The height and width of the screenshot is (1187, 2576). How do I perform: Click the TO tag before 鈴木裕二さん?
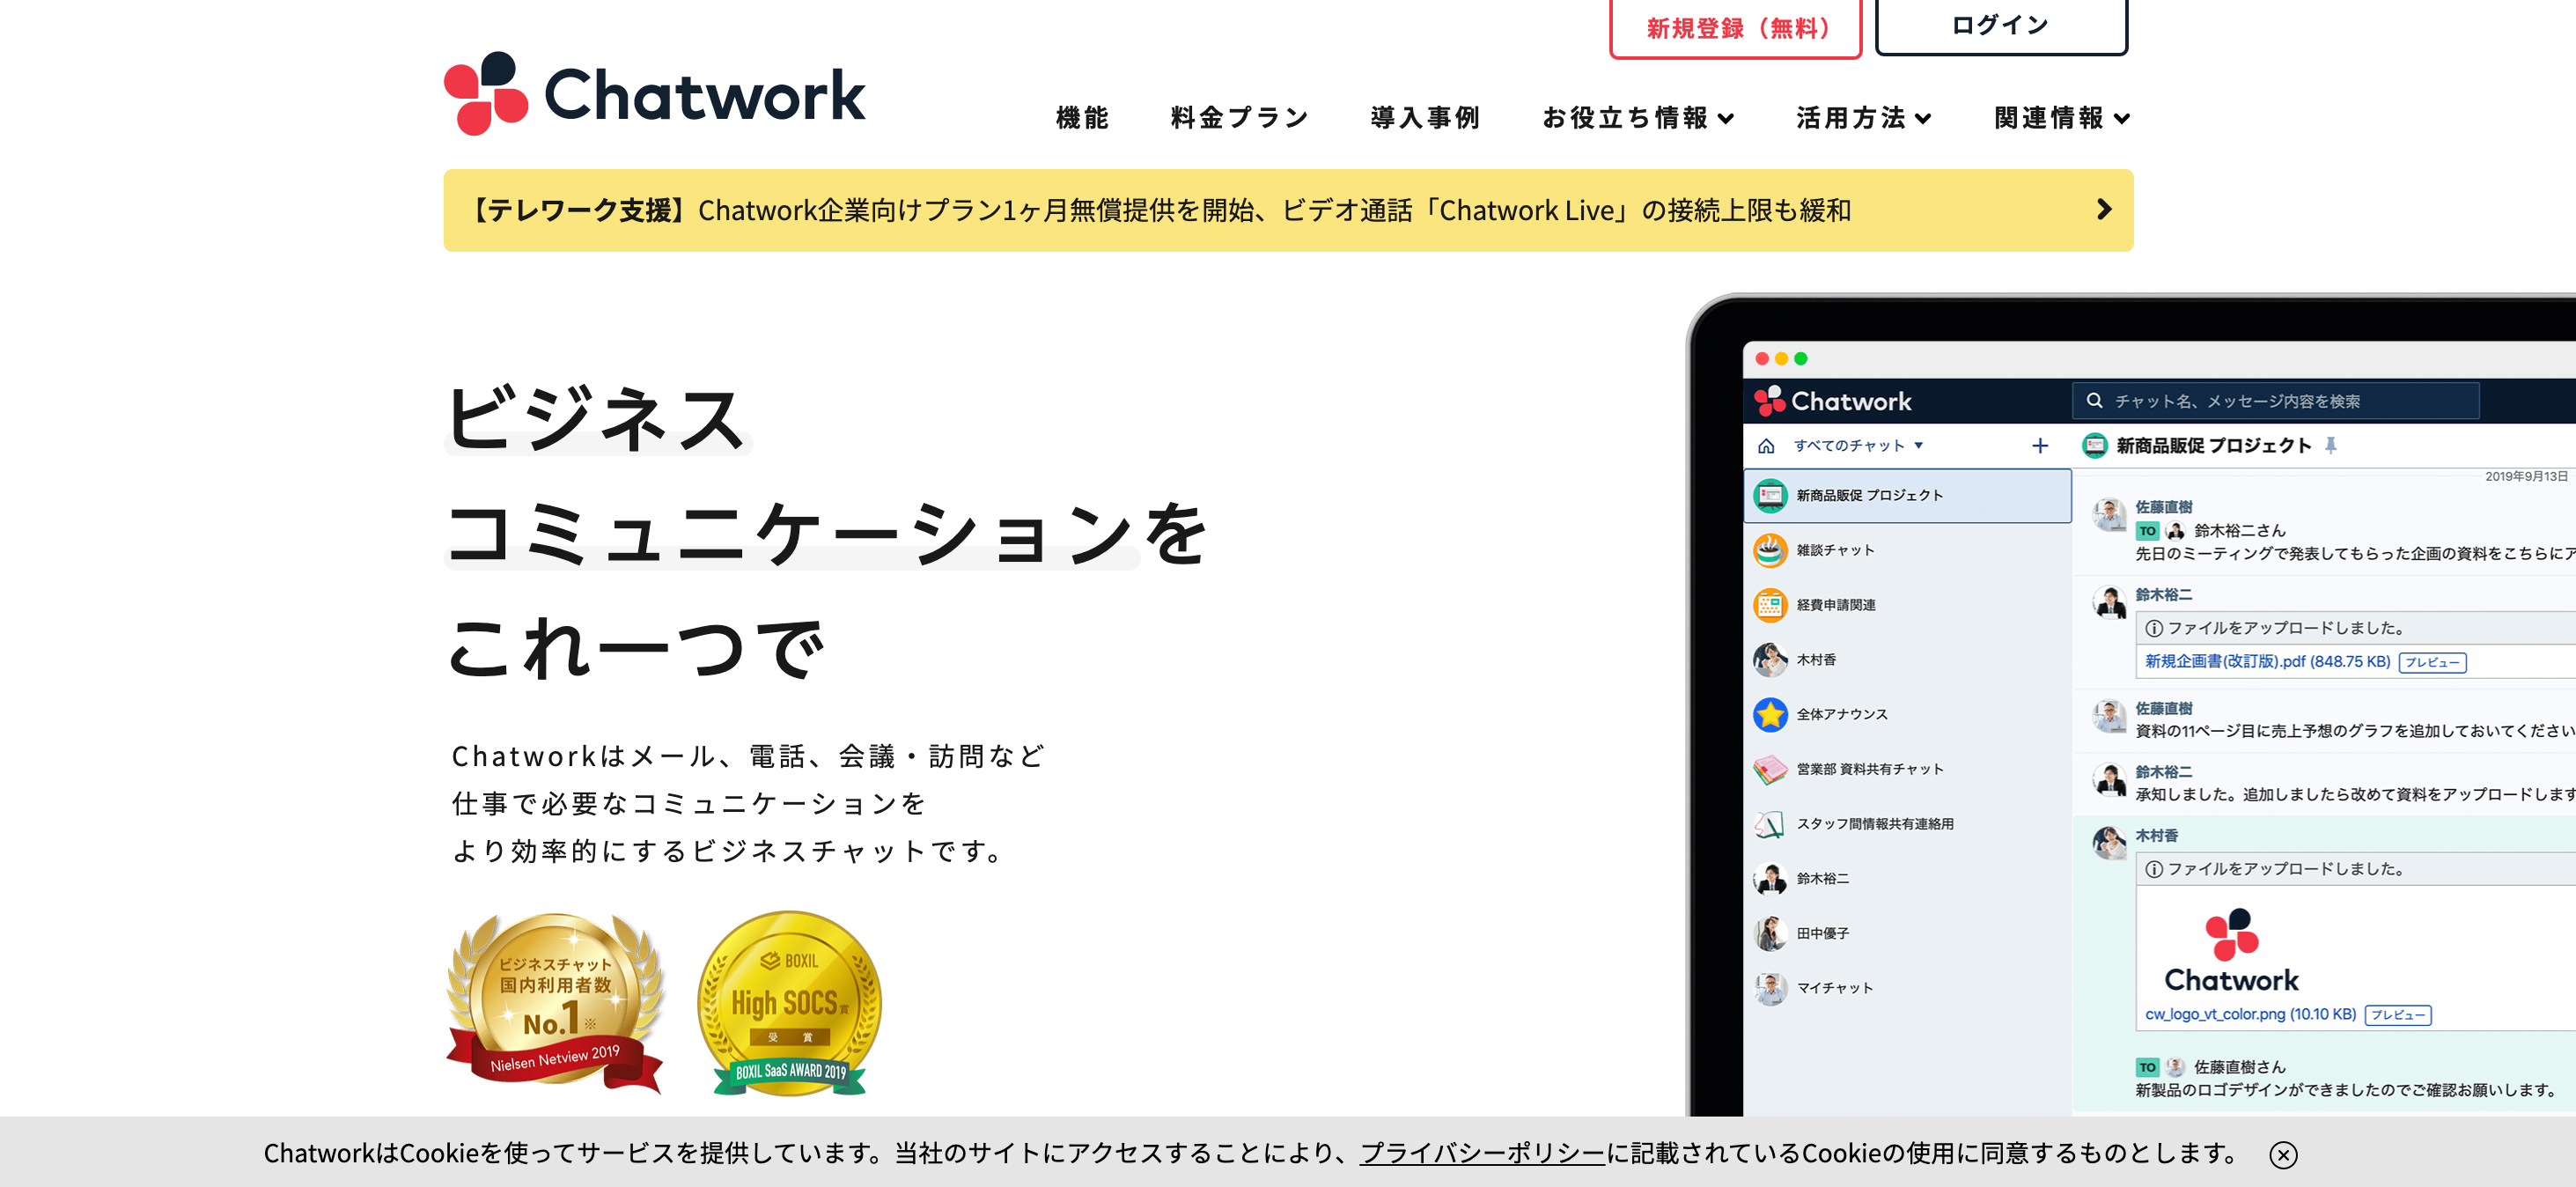[x=2147, y=531]
